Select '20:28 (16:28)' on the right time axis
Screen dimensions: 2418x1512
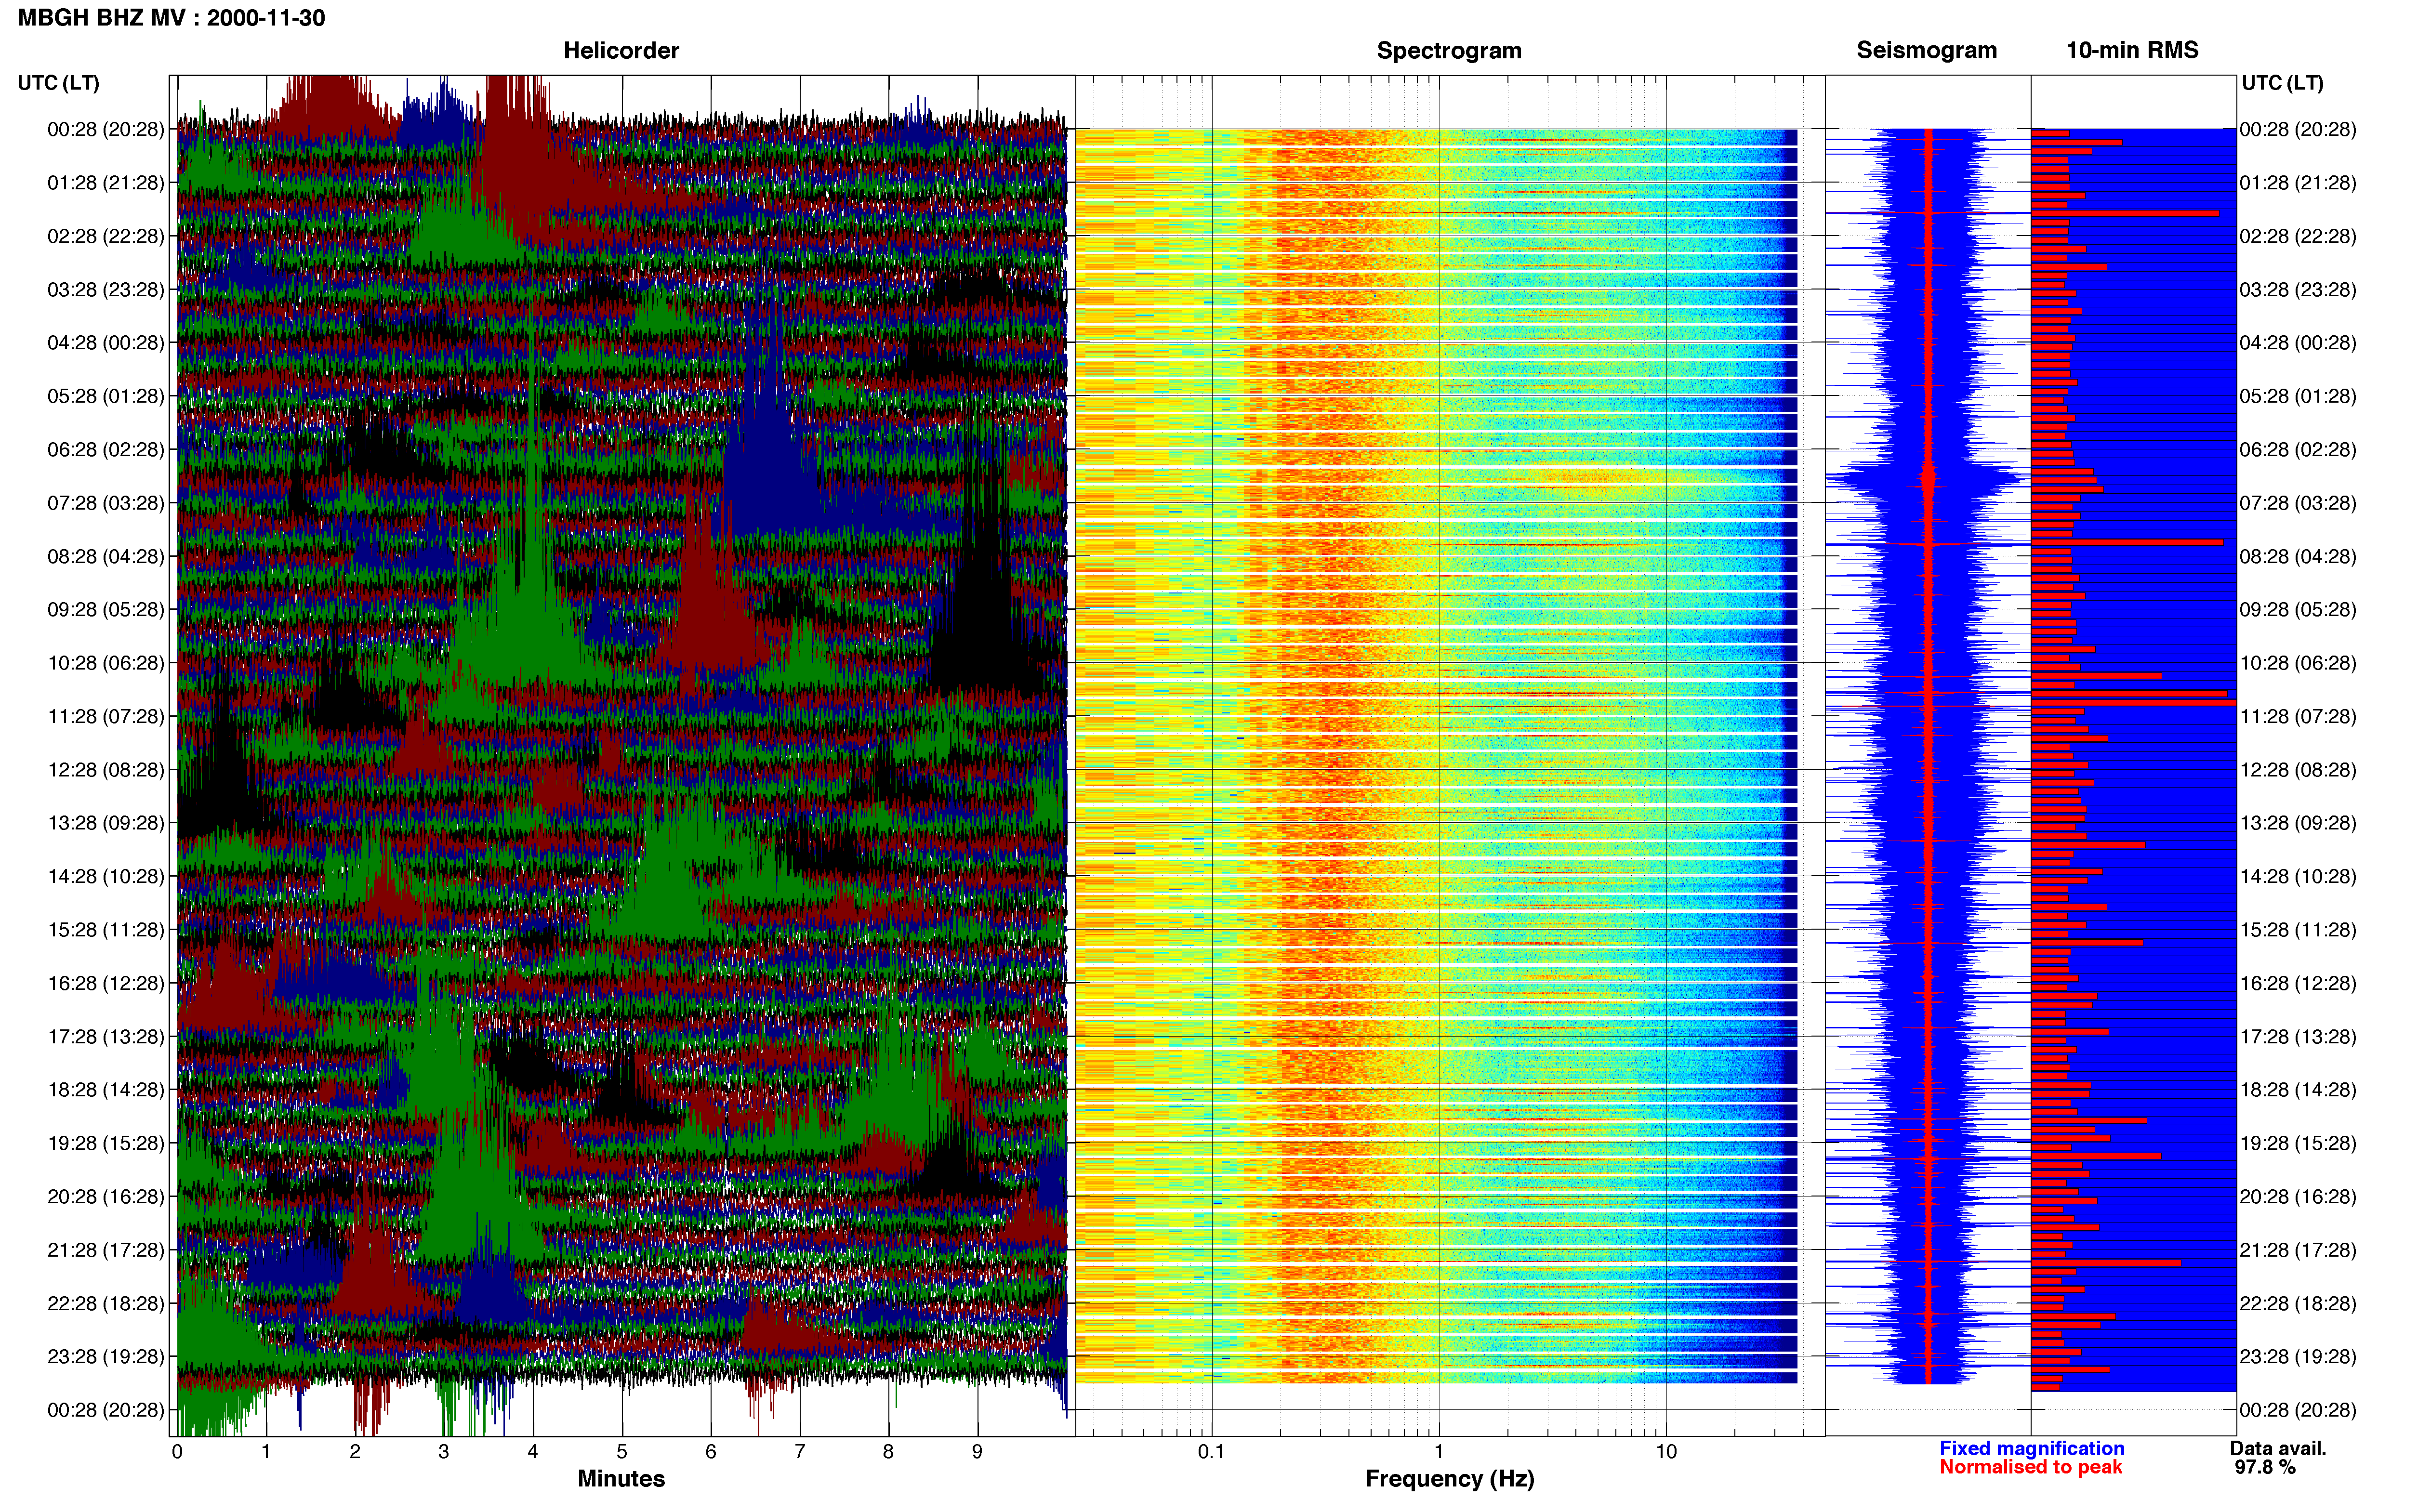tap(2298, 1196)
